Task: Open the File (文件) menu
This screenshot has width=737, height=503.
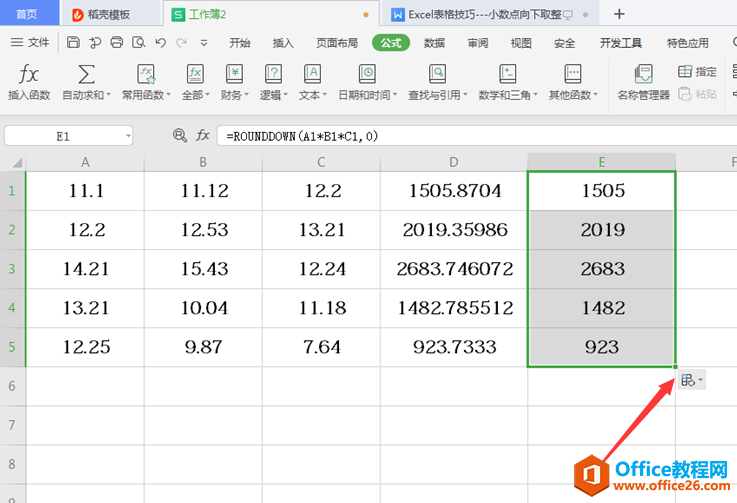Action: pos(30,43)
